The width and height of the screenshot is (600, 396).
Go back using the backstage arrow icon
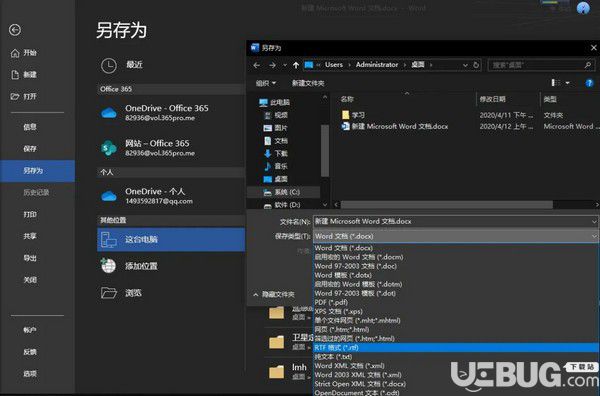click(15, 30)
